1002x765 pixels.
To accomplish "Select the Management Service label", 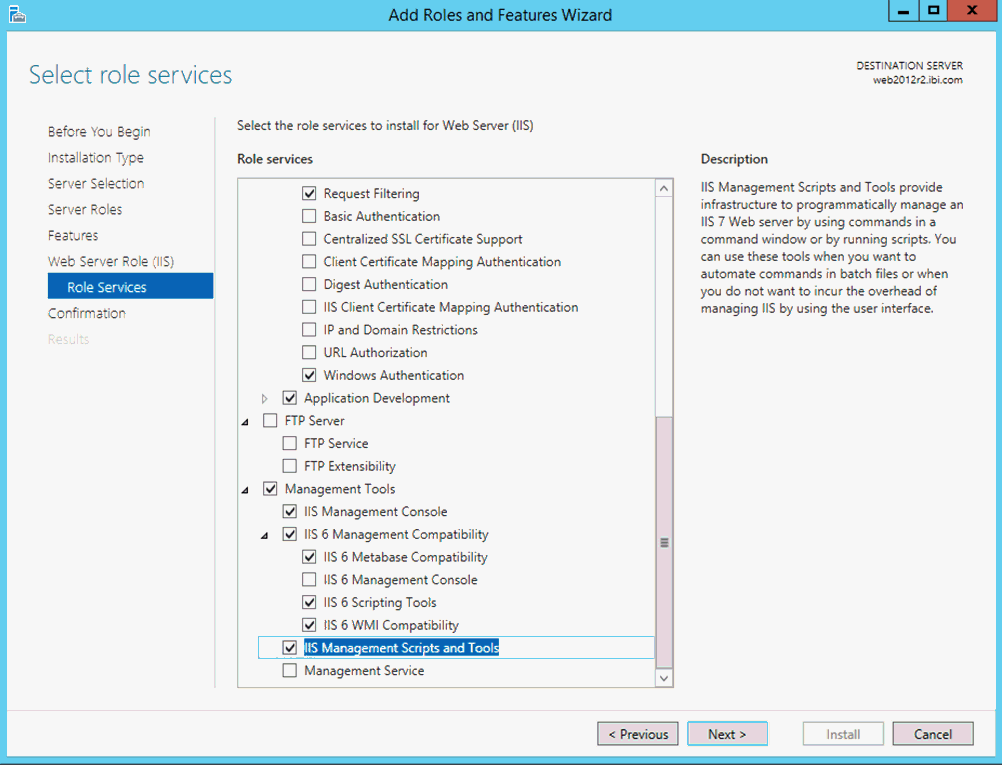I will click(x=364, y=670).
